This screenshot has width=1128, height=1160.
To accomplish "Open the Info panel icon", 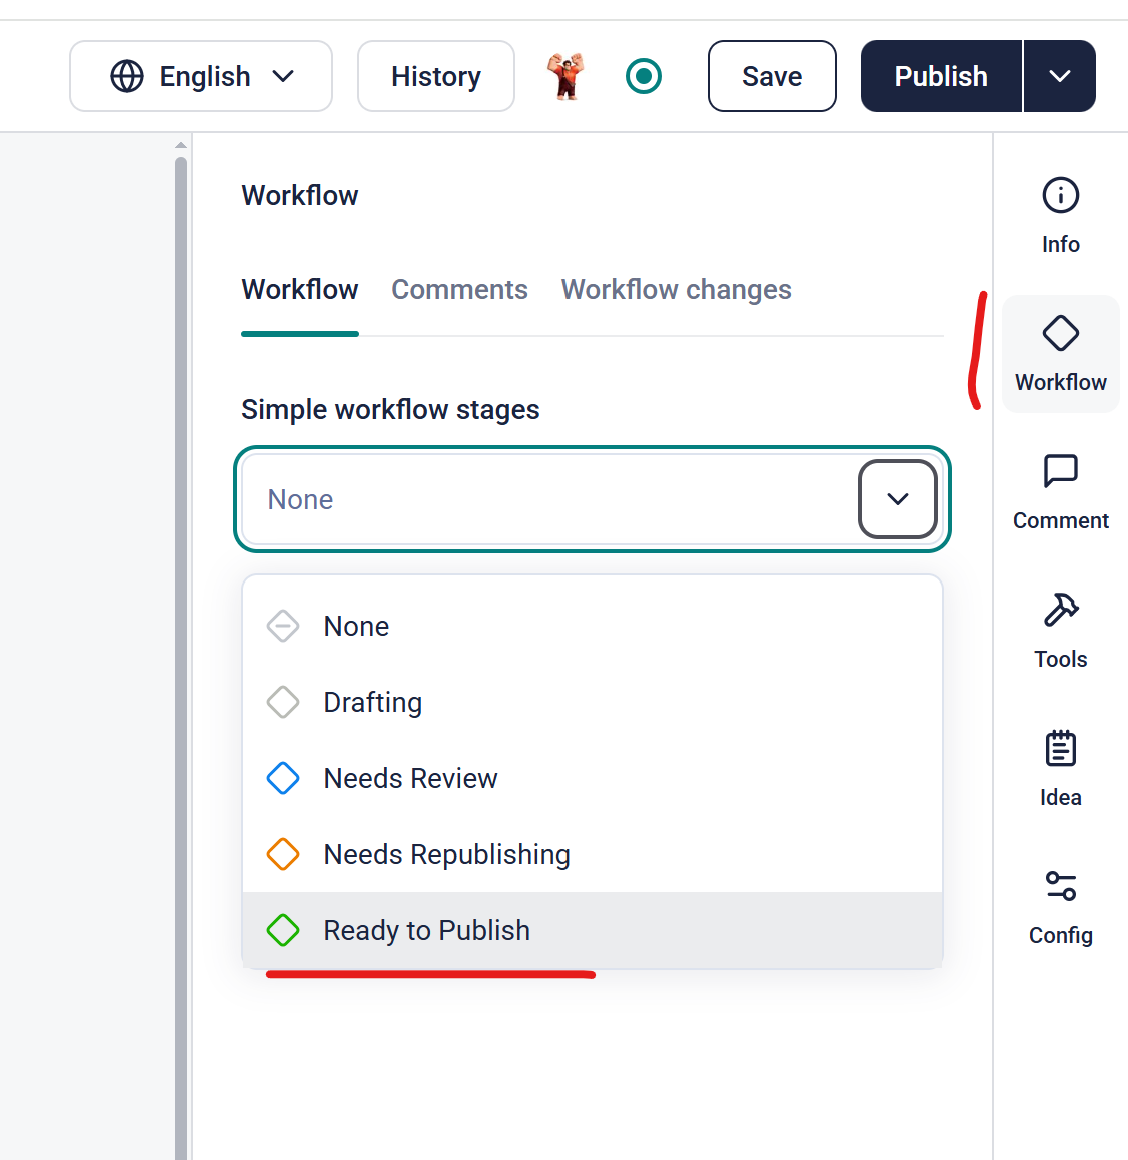I will tap(1060, 196).
